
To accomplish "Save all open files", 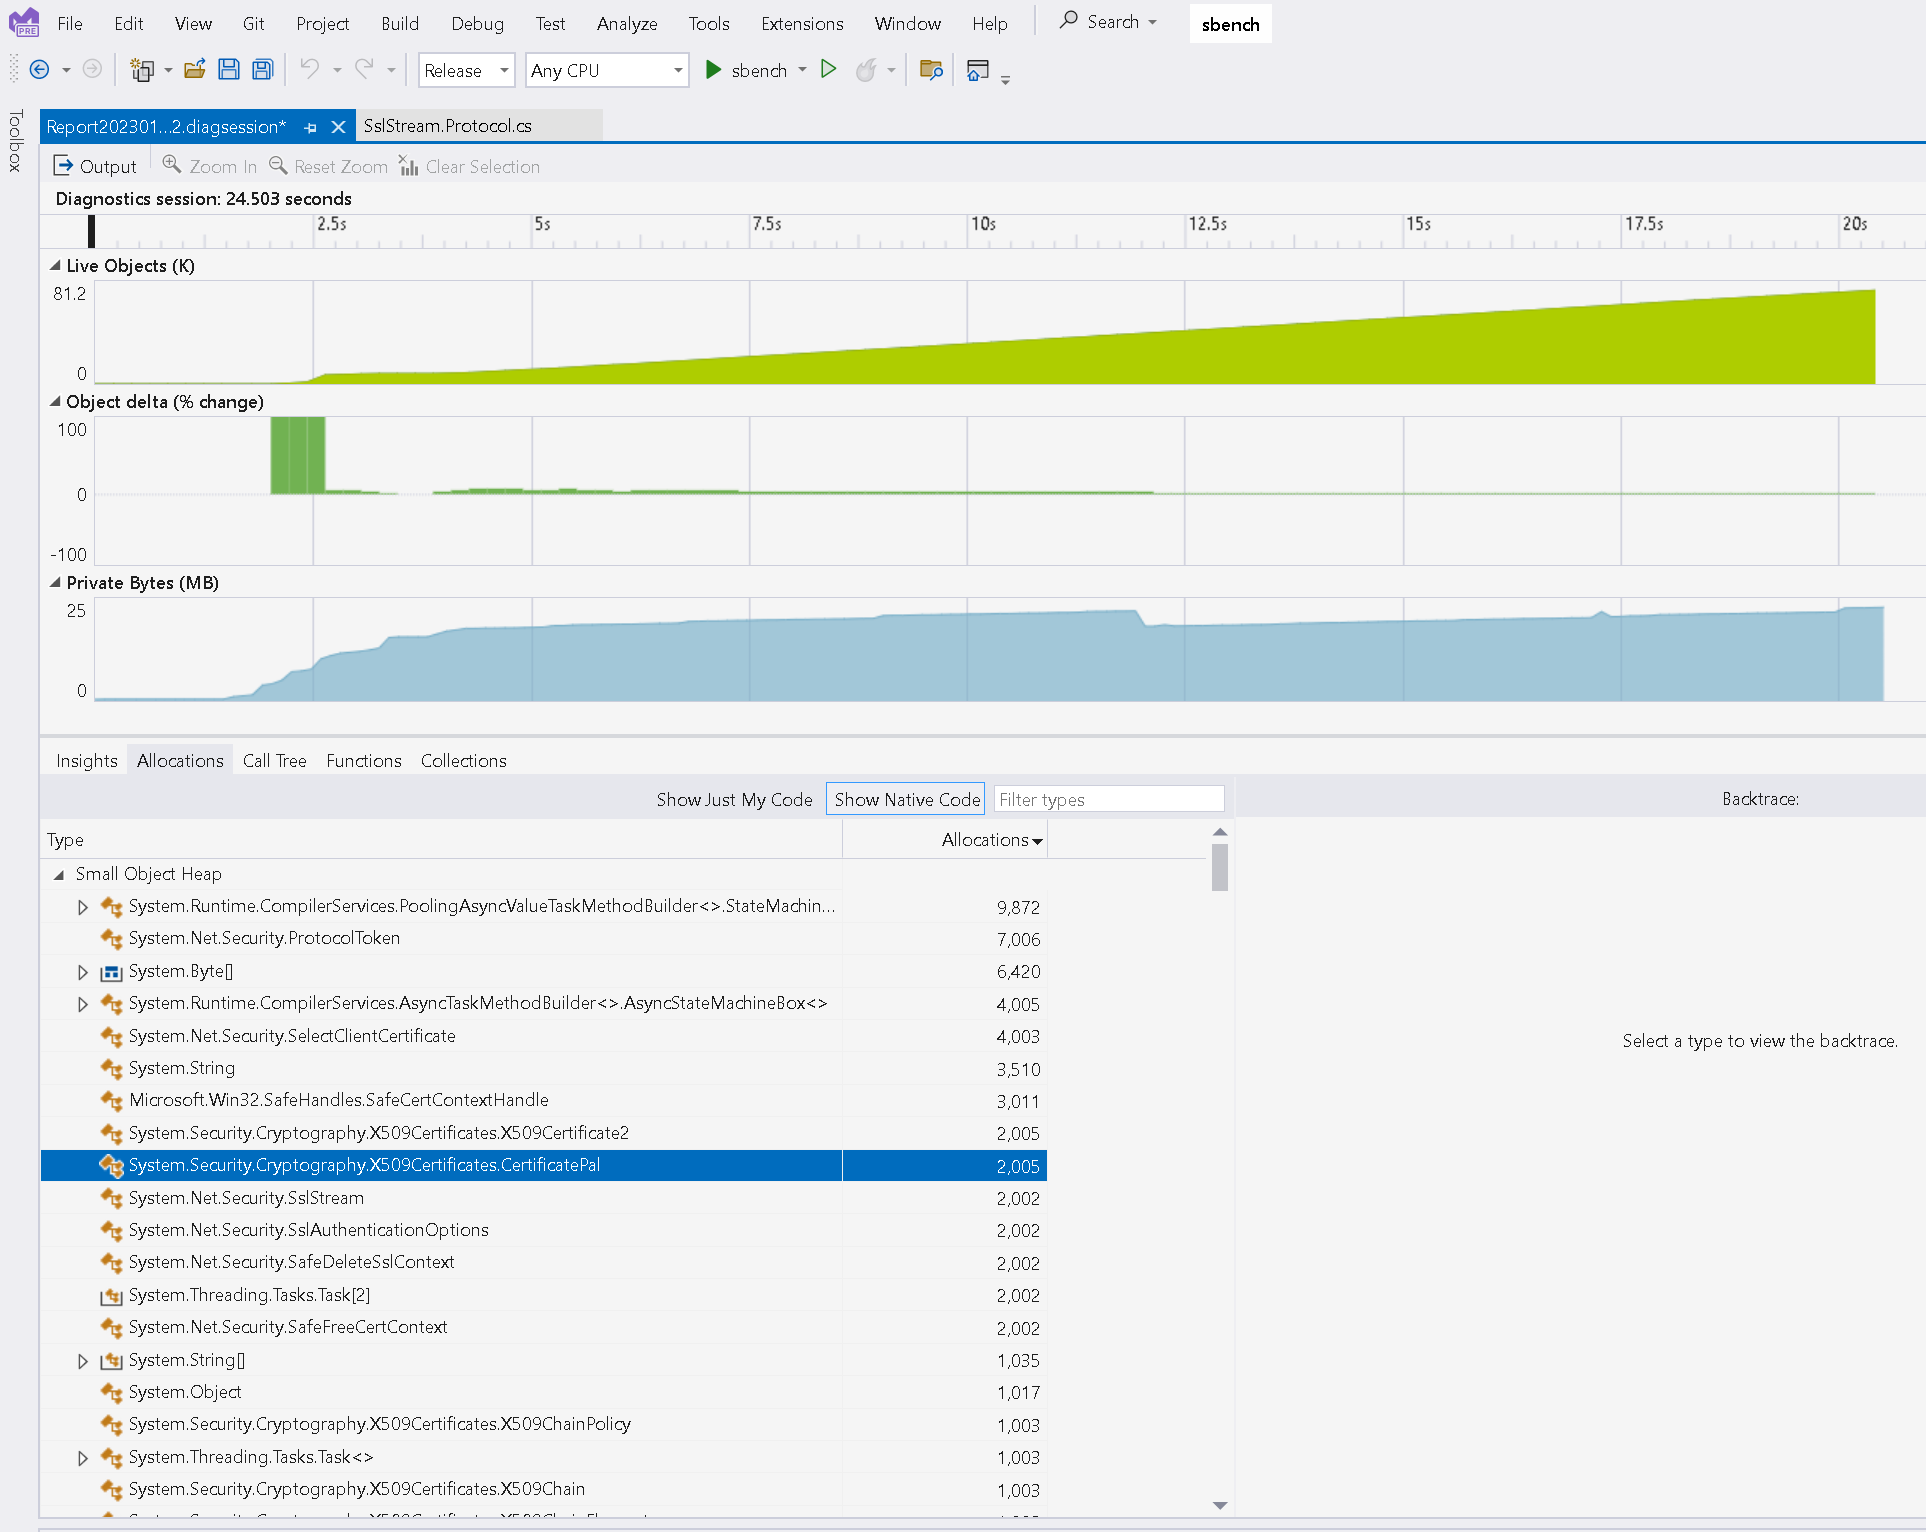I will 262,69.
